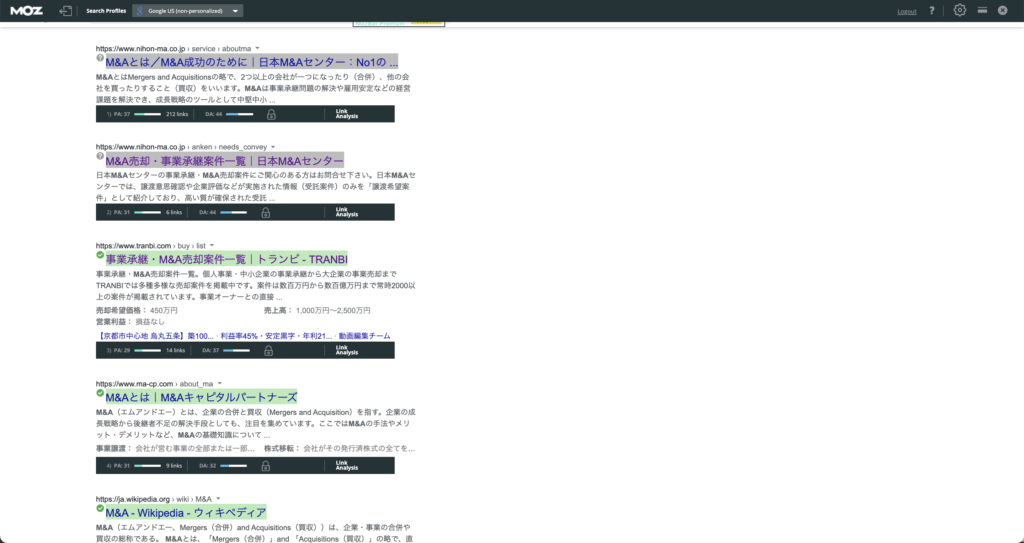1024x543 pixels.
Task: Click the 営業利益： 損益なし text
Action: click(x=131, y=322)
